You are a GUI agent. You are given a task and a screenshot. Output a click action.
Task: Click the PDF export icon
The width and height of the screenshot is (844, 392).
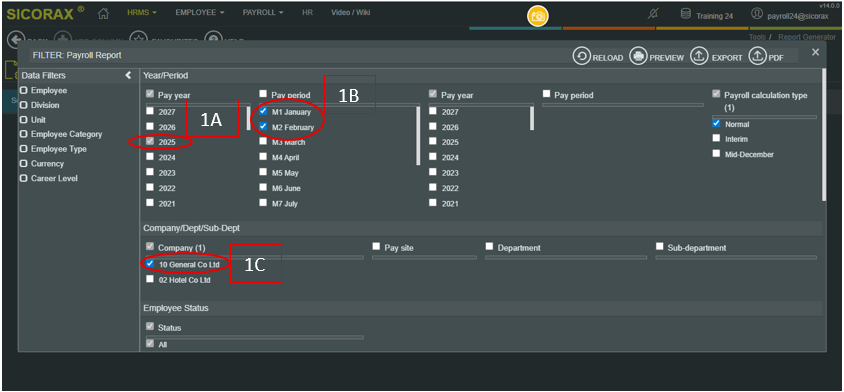click(757, 57)
